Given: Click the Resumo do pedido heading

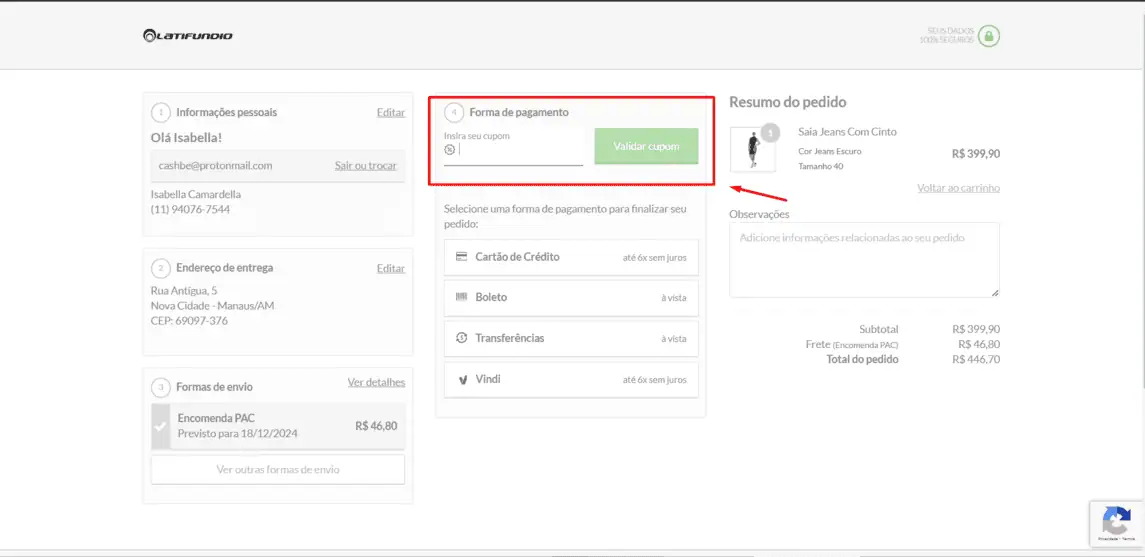Looking at the screenshot, I should tap(788, 102).
